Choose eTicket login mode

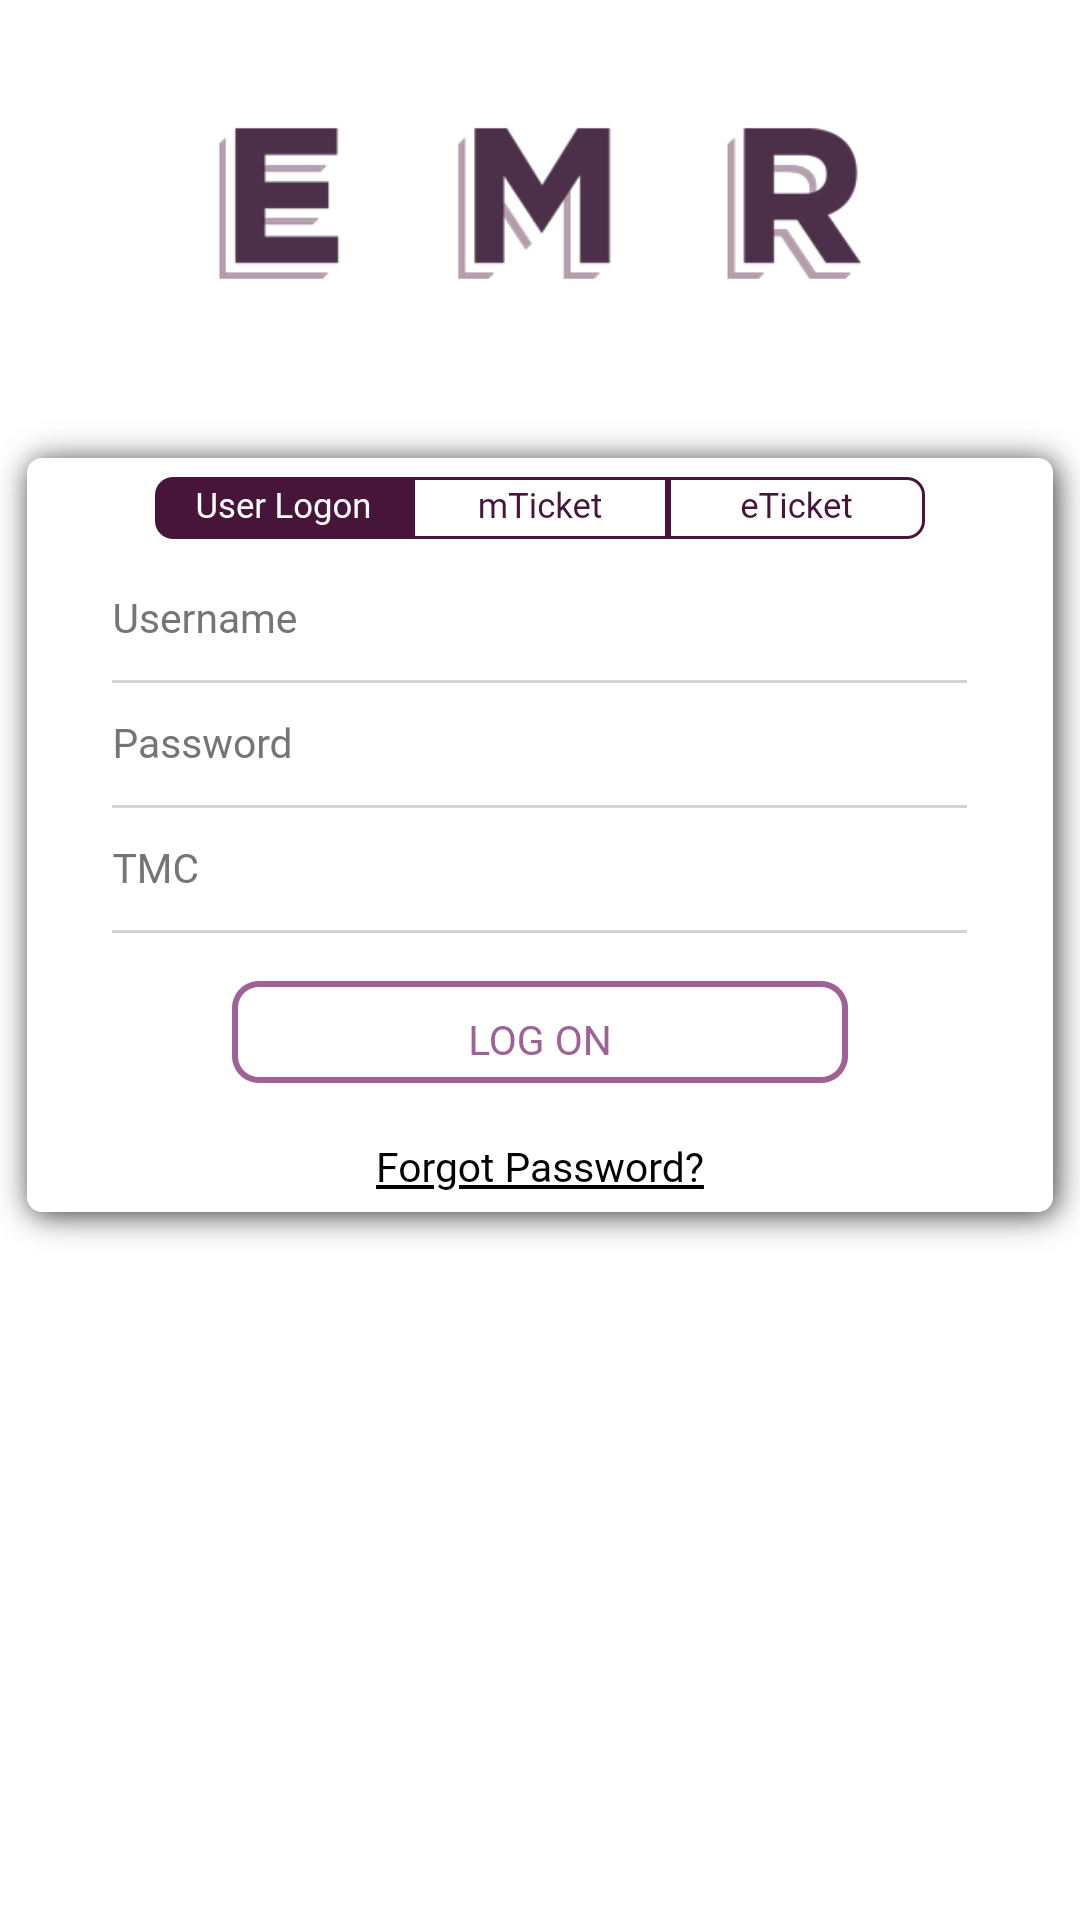796,507
